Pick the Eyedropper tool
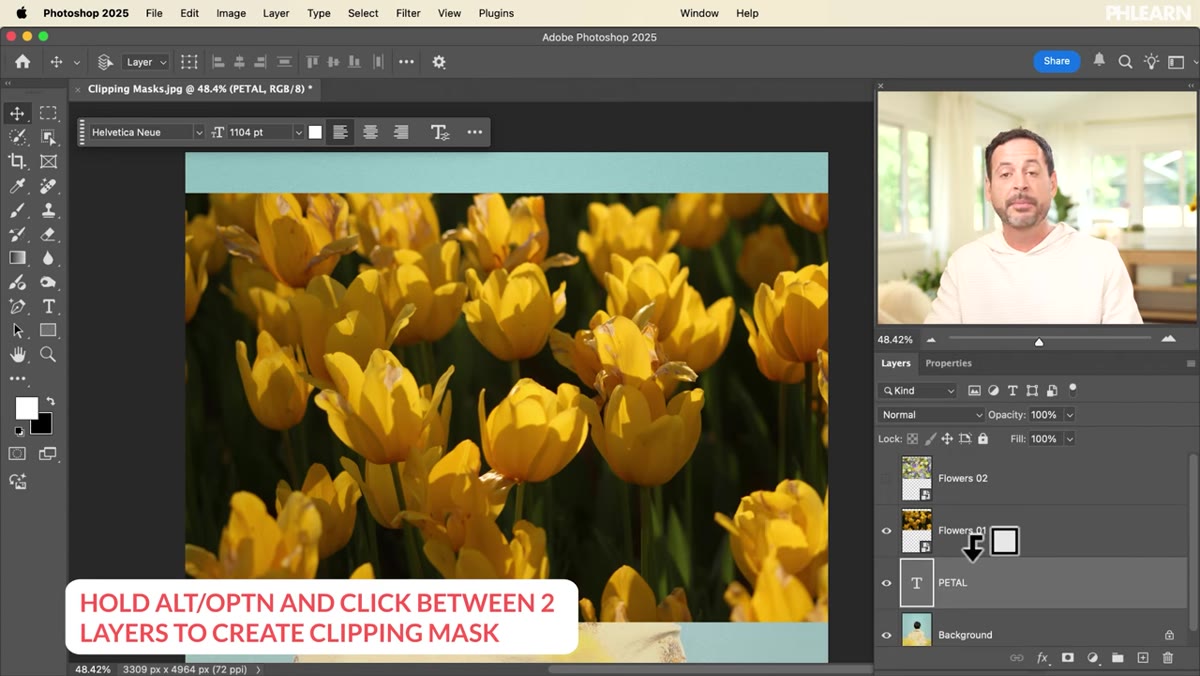 pyautogui.click(x=17, y=186)
